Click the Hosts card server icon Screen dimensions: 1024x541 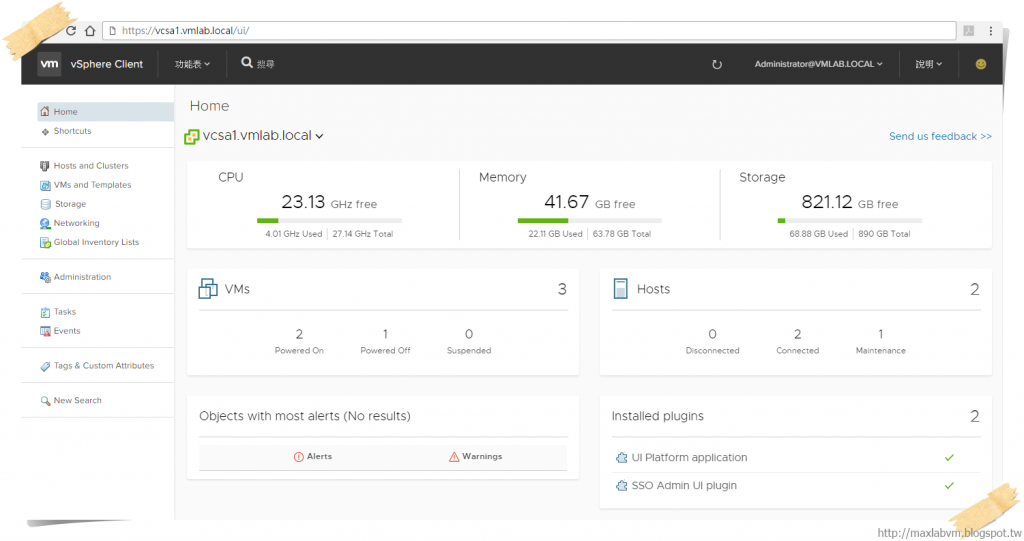click(x=620, y=288)
